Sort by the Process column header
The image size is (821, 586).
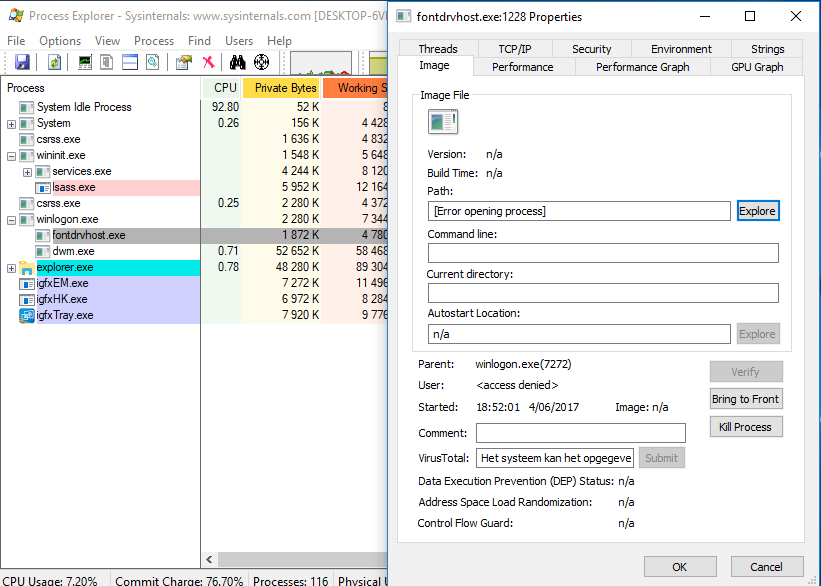(x=102, y=88)
